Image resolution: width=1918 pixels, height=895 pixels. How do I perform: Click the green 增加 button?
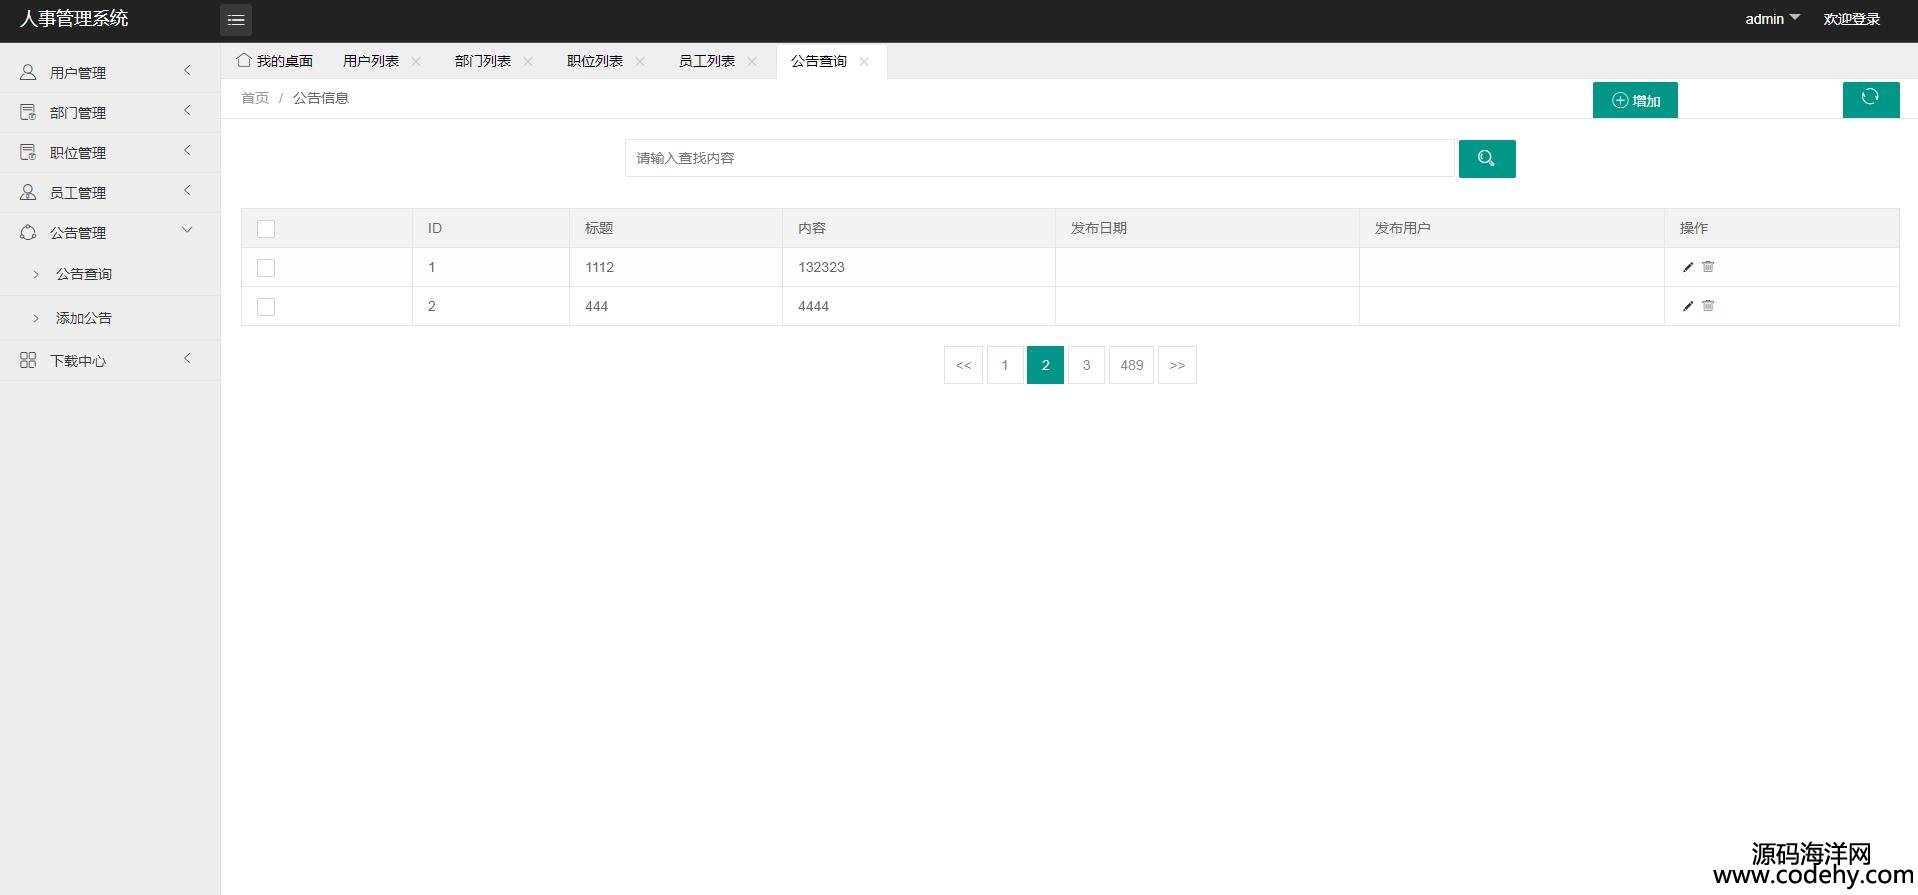[1635, 100]
